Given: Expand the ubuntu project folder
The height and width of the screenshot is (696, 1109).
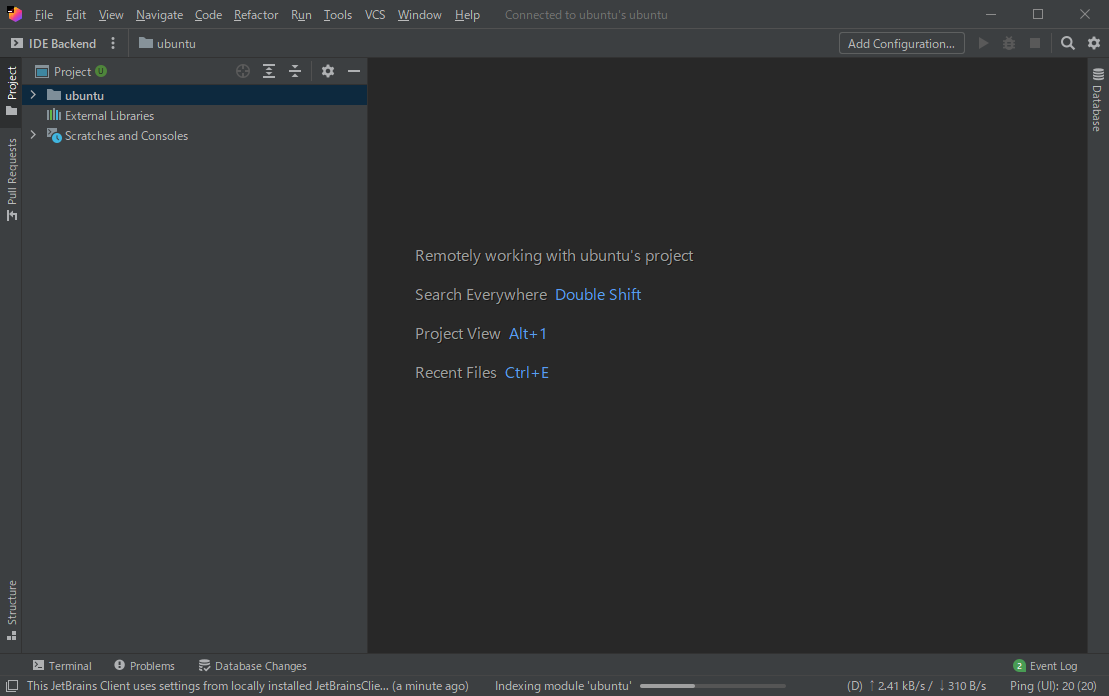Looking at the screenshot, I should (33, 95).
